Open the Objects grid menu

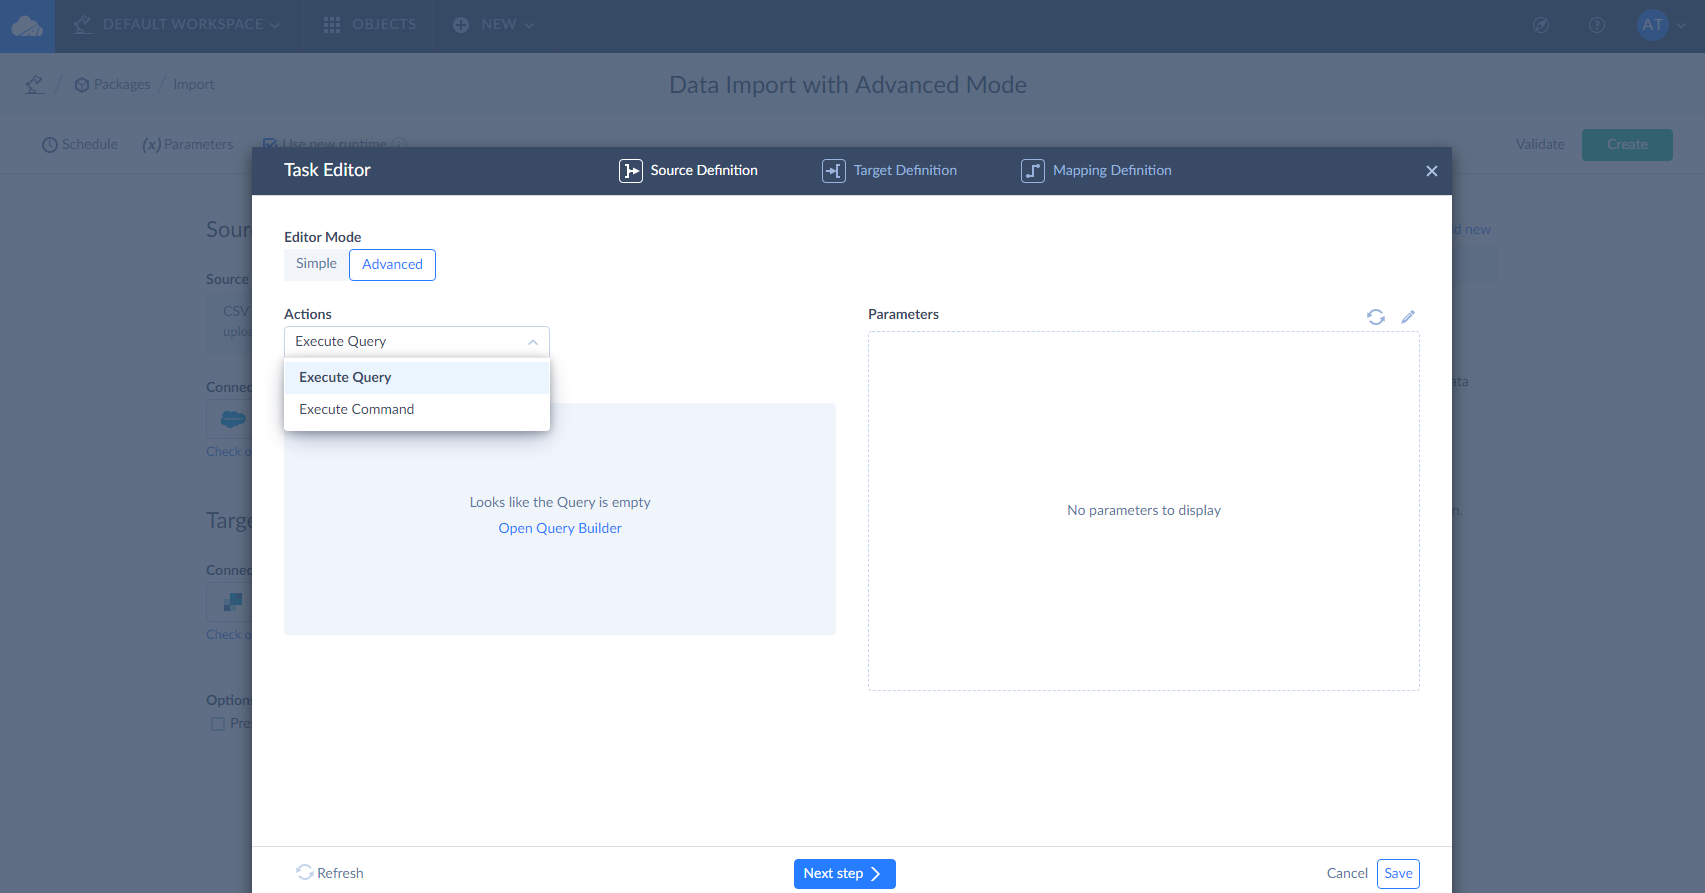[370, 25]
